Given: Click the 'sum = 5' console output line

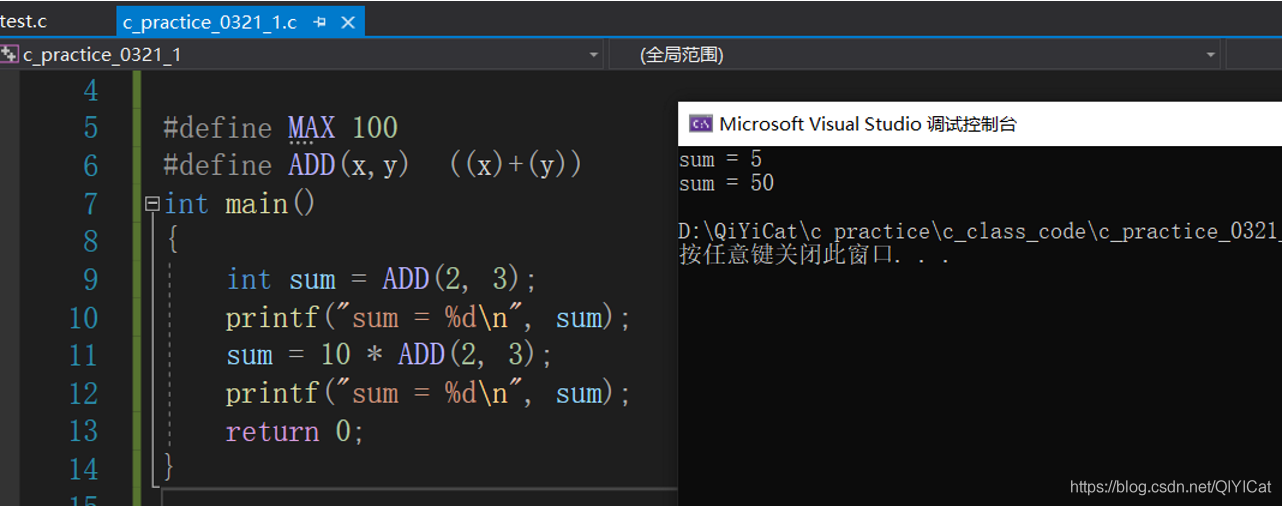Looking at the screenshot, I should tap(720, 159).
